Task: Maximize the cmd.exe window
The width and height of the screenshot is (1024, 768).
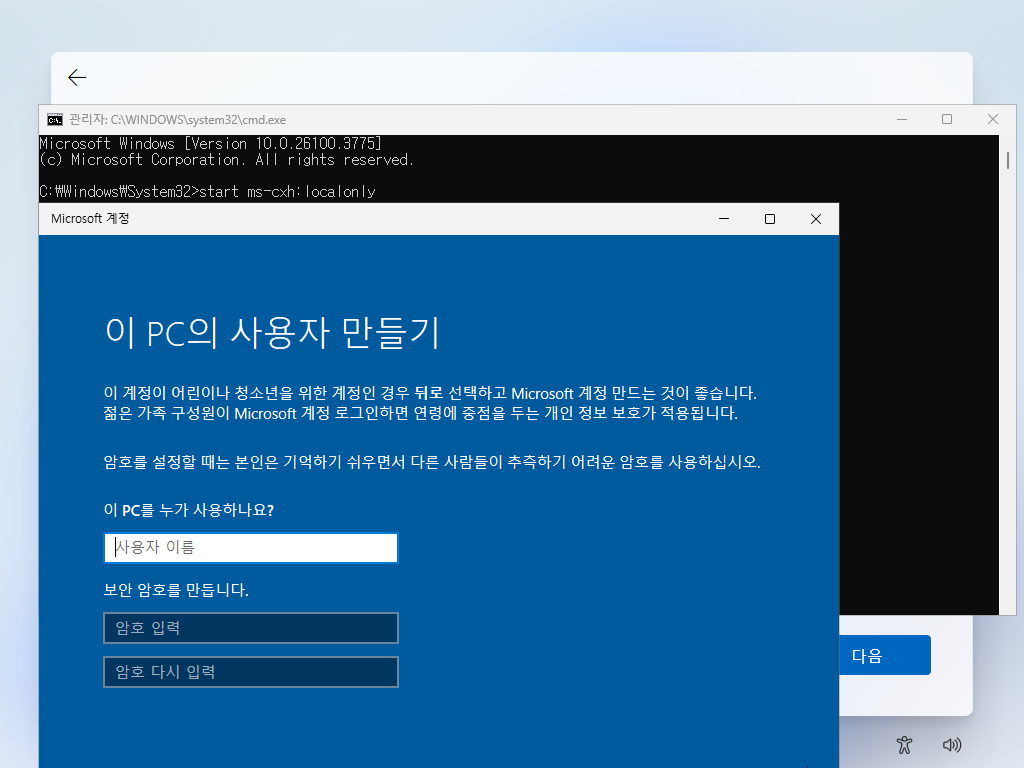Action: click(x=947, y=120)
